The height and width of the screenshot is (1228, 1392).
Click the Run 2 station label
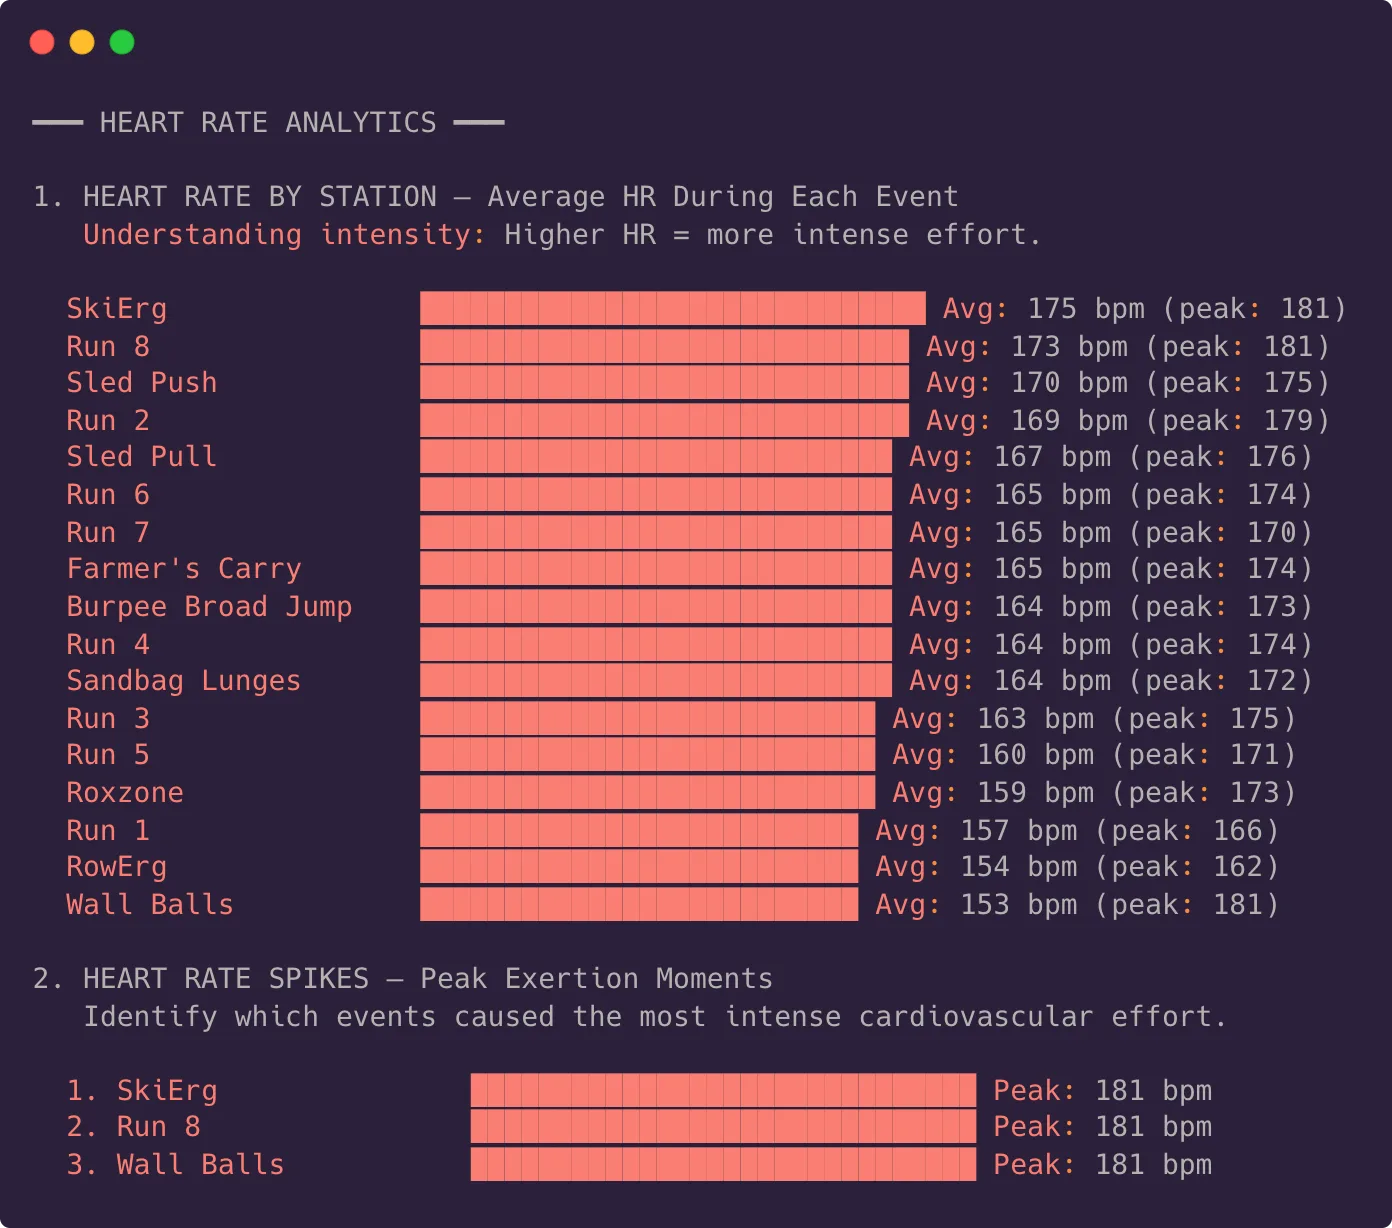pyautogui.click(x=108, y=421)
